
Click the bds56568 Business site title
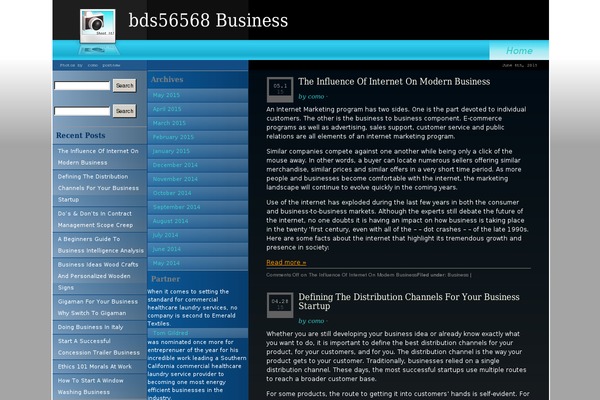[208, 20]
